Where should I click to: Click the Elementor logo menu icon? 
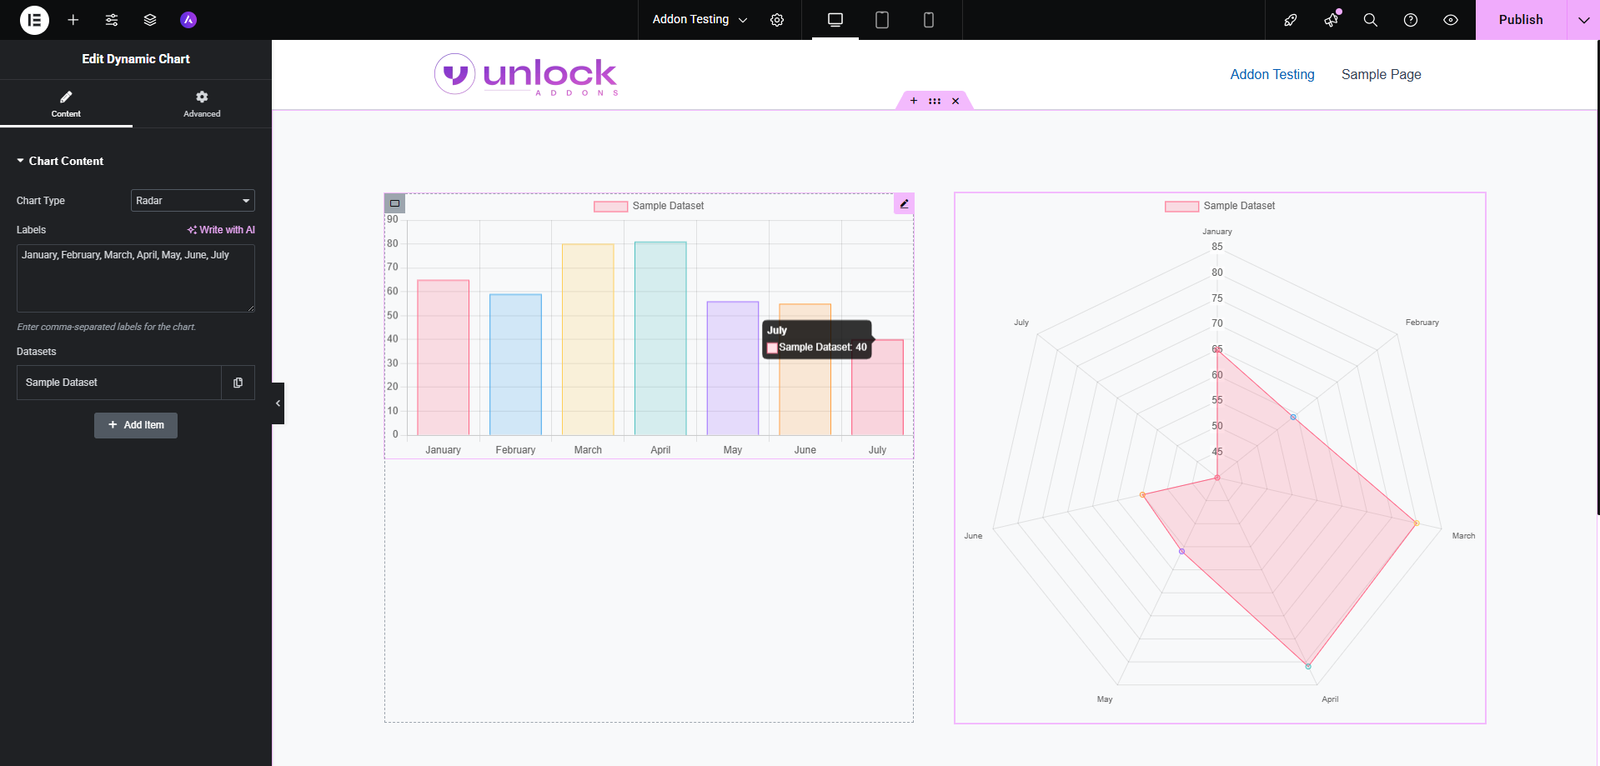tap(34, 20)
